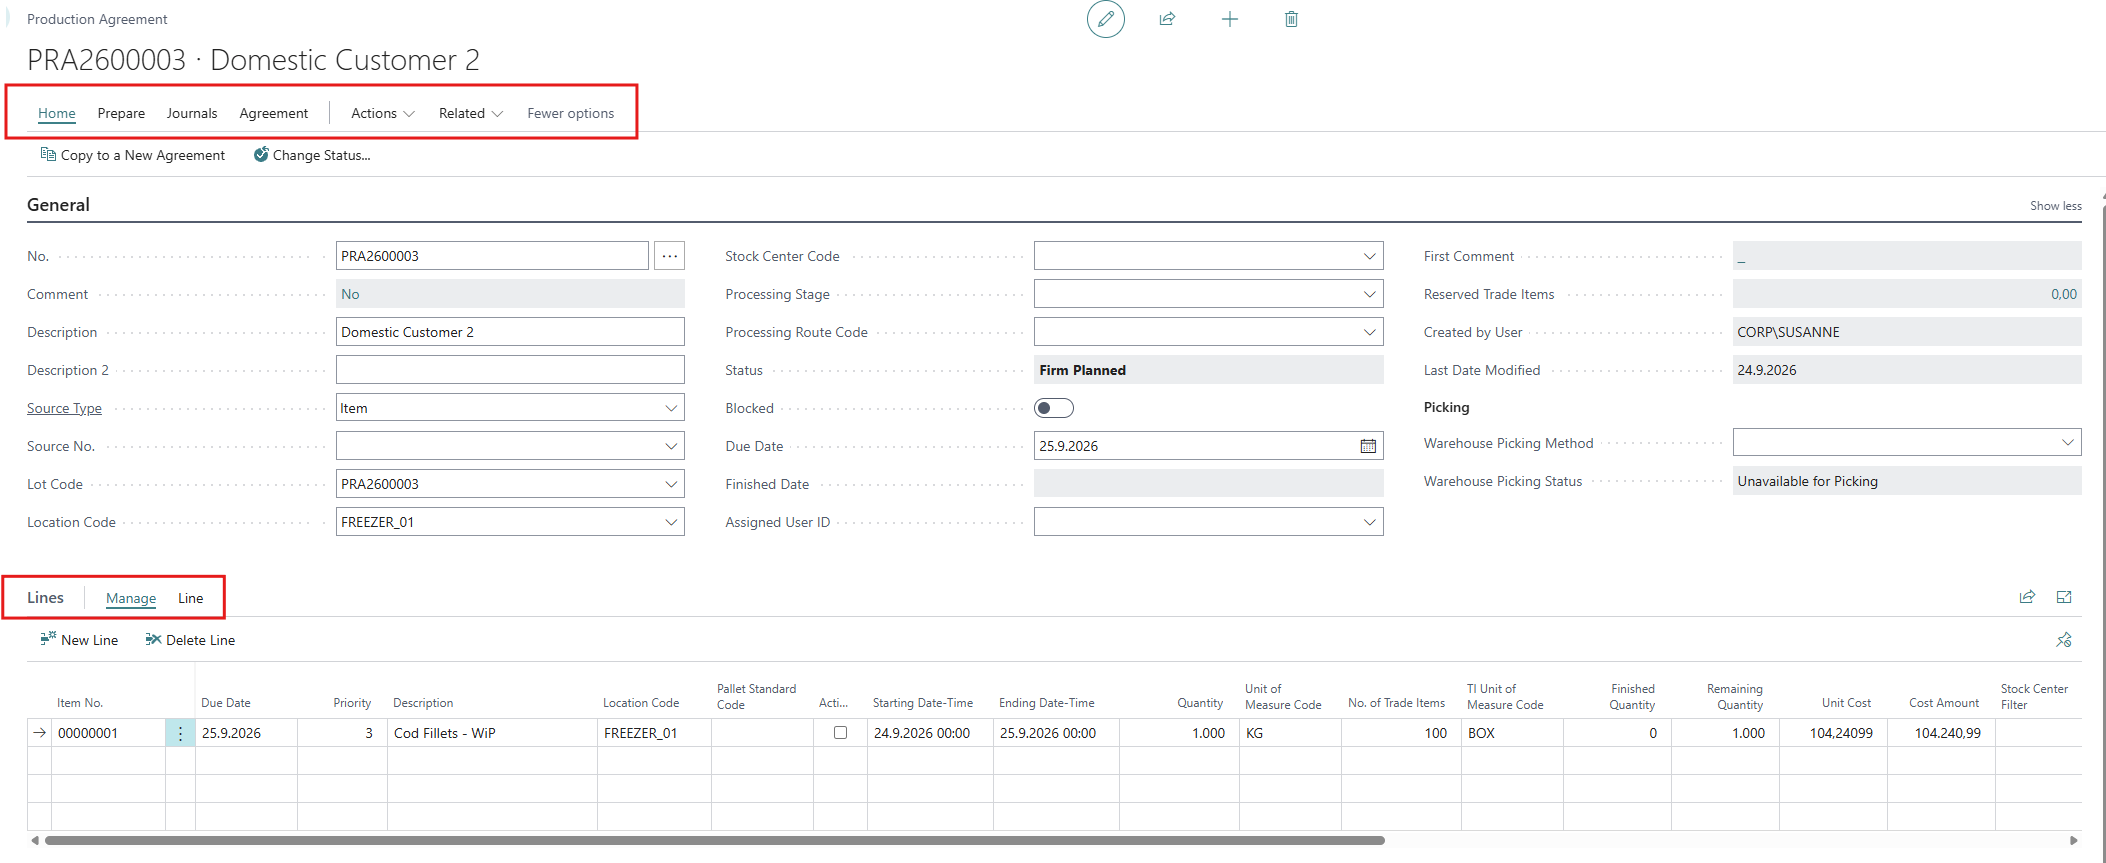Click Fewer options
The image size is (2106, 863).
(571, 113)
